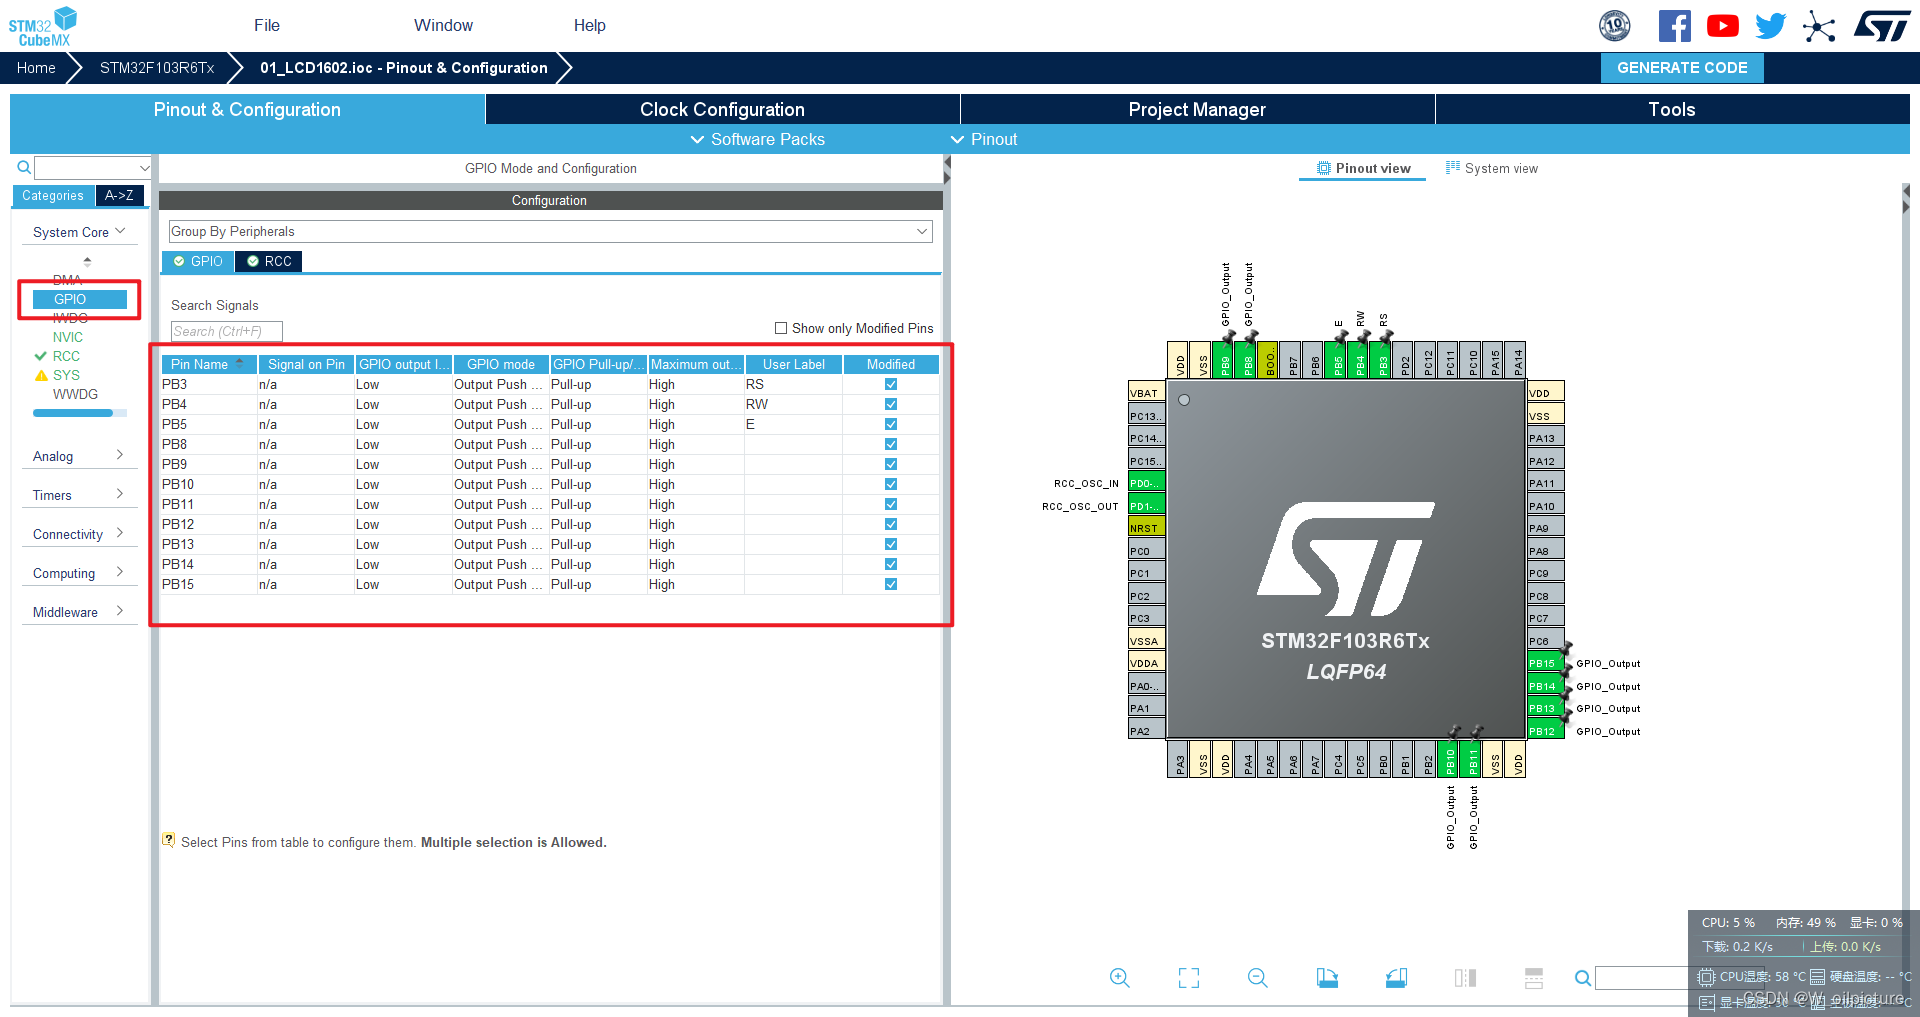1920x1017 pixels.
Task: Zoom out of the pinout view
Action: 1258,978
